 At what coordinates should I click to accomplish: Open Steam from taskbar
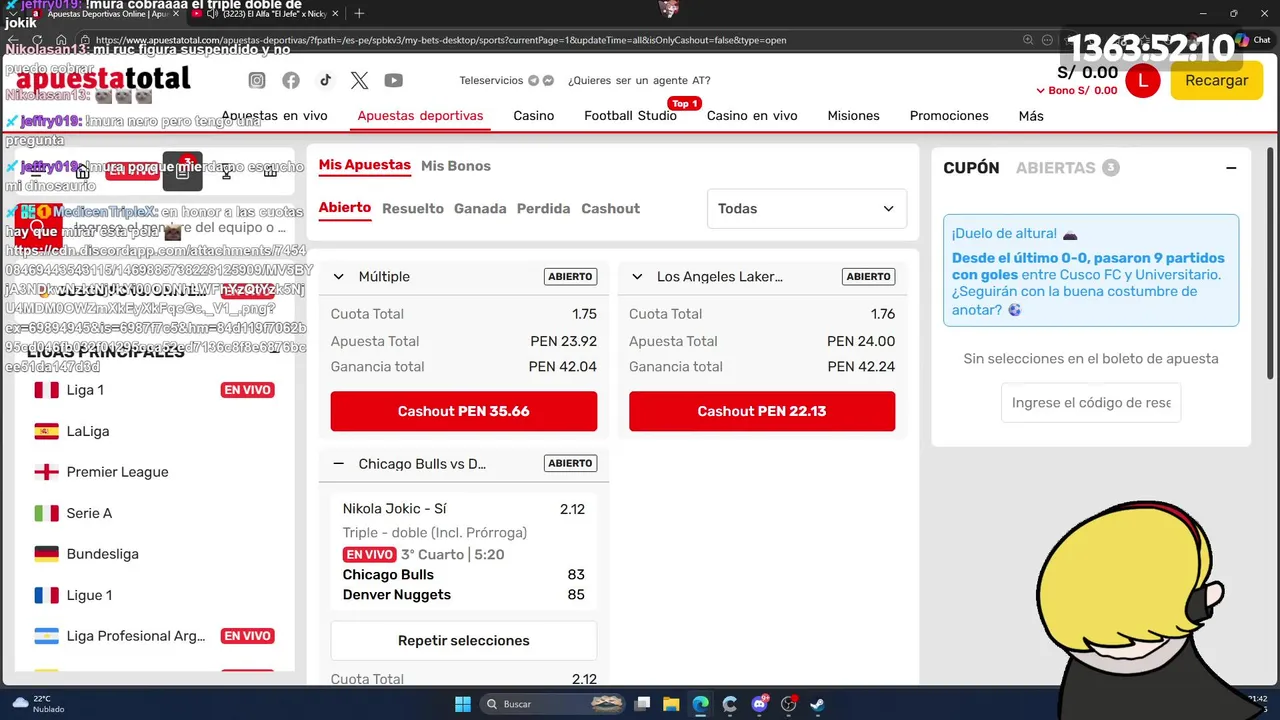pyautogui.click(x=817, y=704)
